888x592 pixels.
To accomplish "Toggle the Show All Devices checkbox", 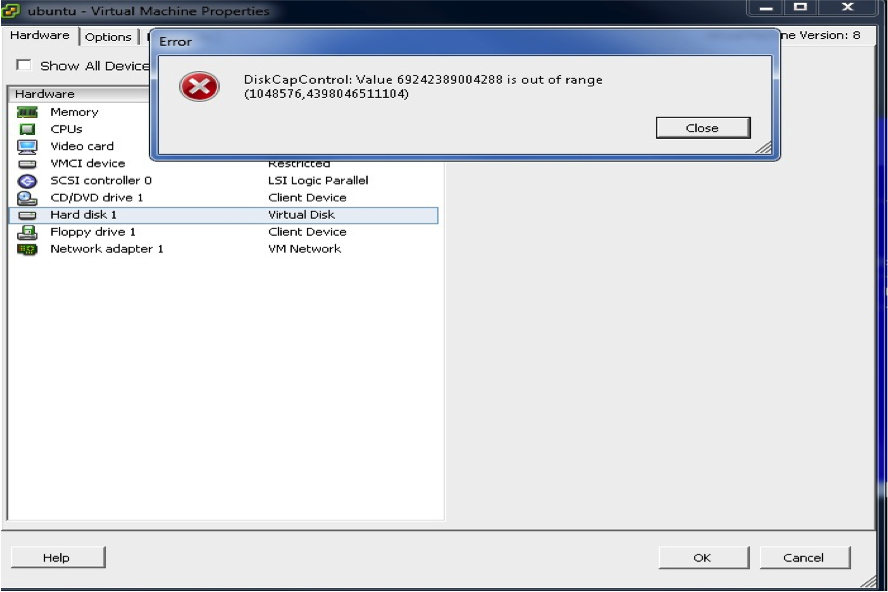I will click(x=23, y=65).
